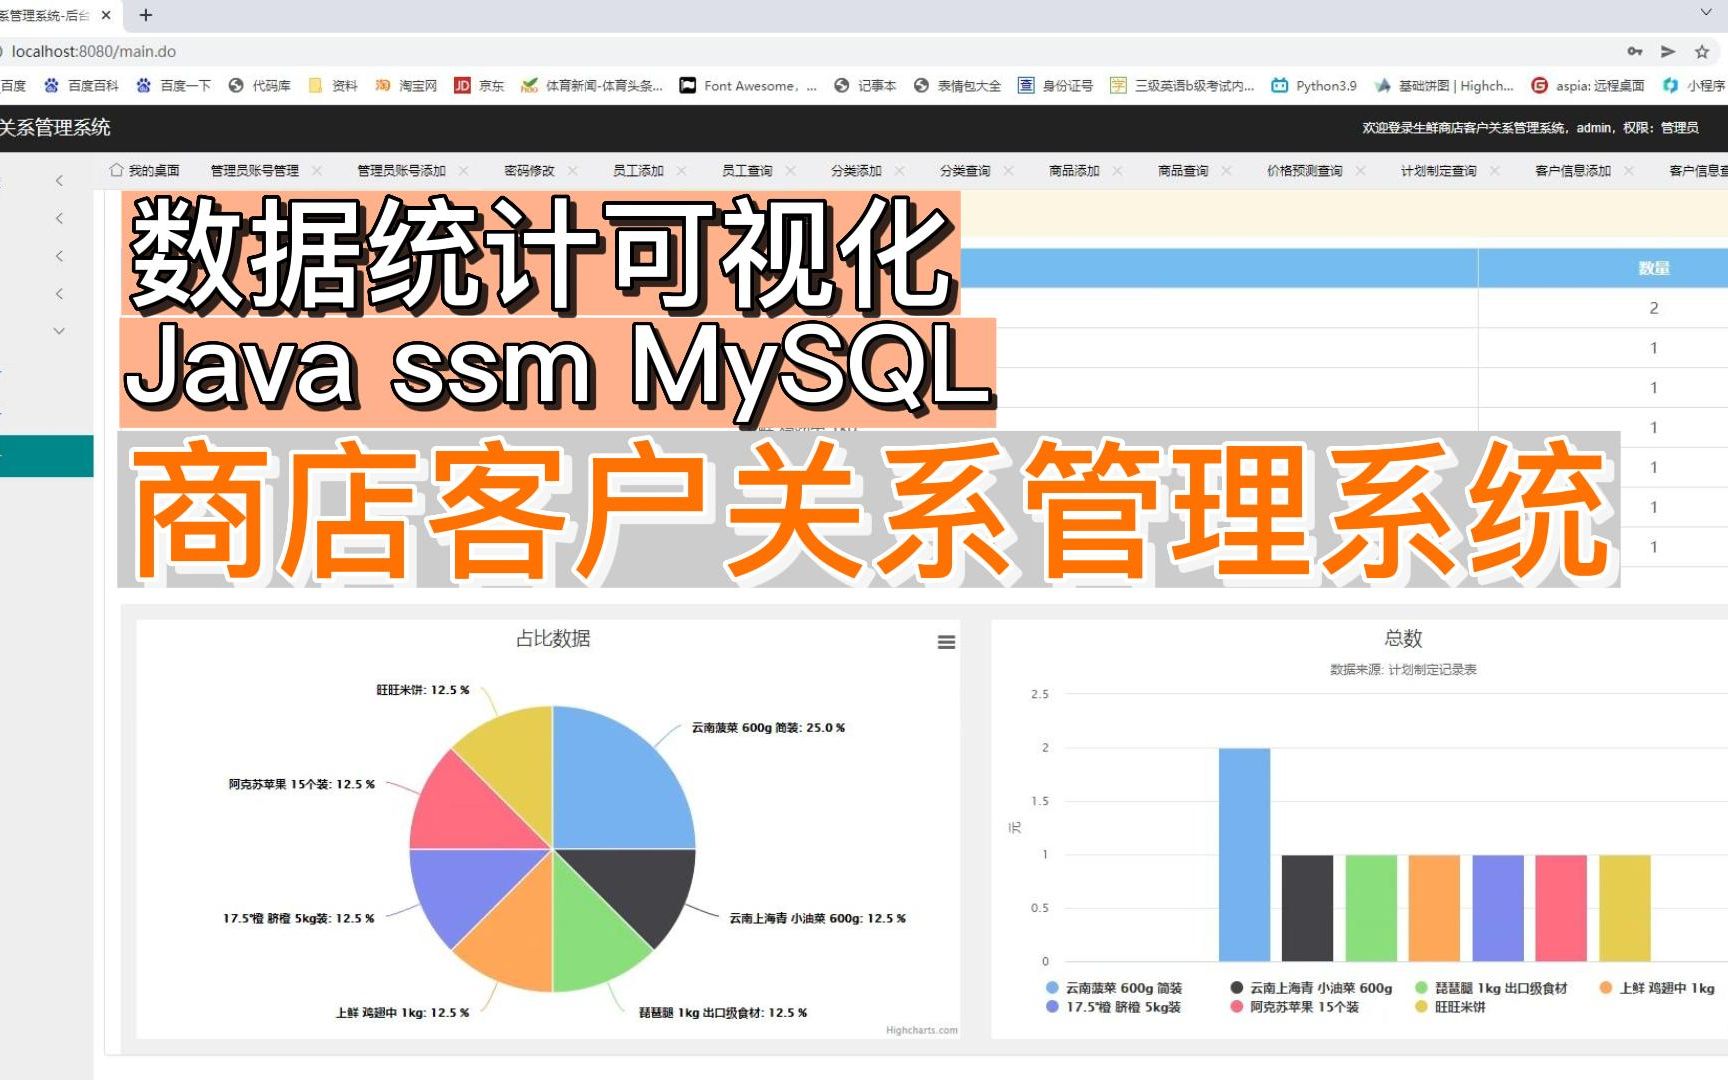1728x1080 pixels.
Task: Open the 体育新闻 bookmark
Action: tap(592, 86)
